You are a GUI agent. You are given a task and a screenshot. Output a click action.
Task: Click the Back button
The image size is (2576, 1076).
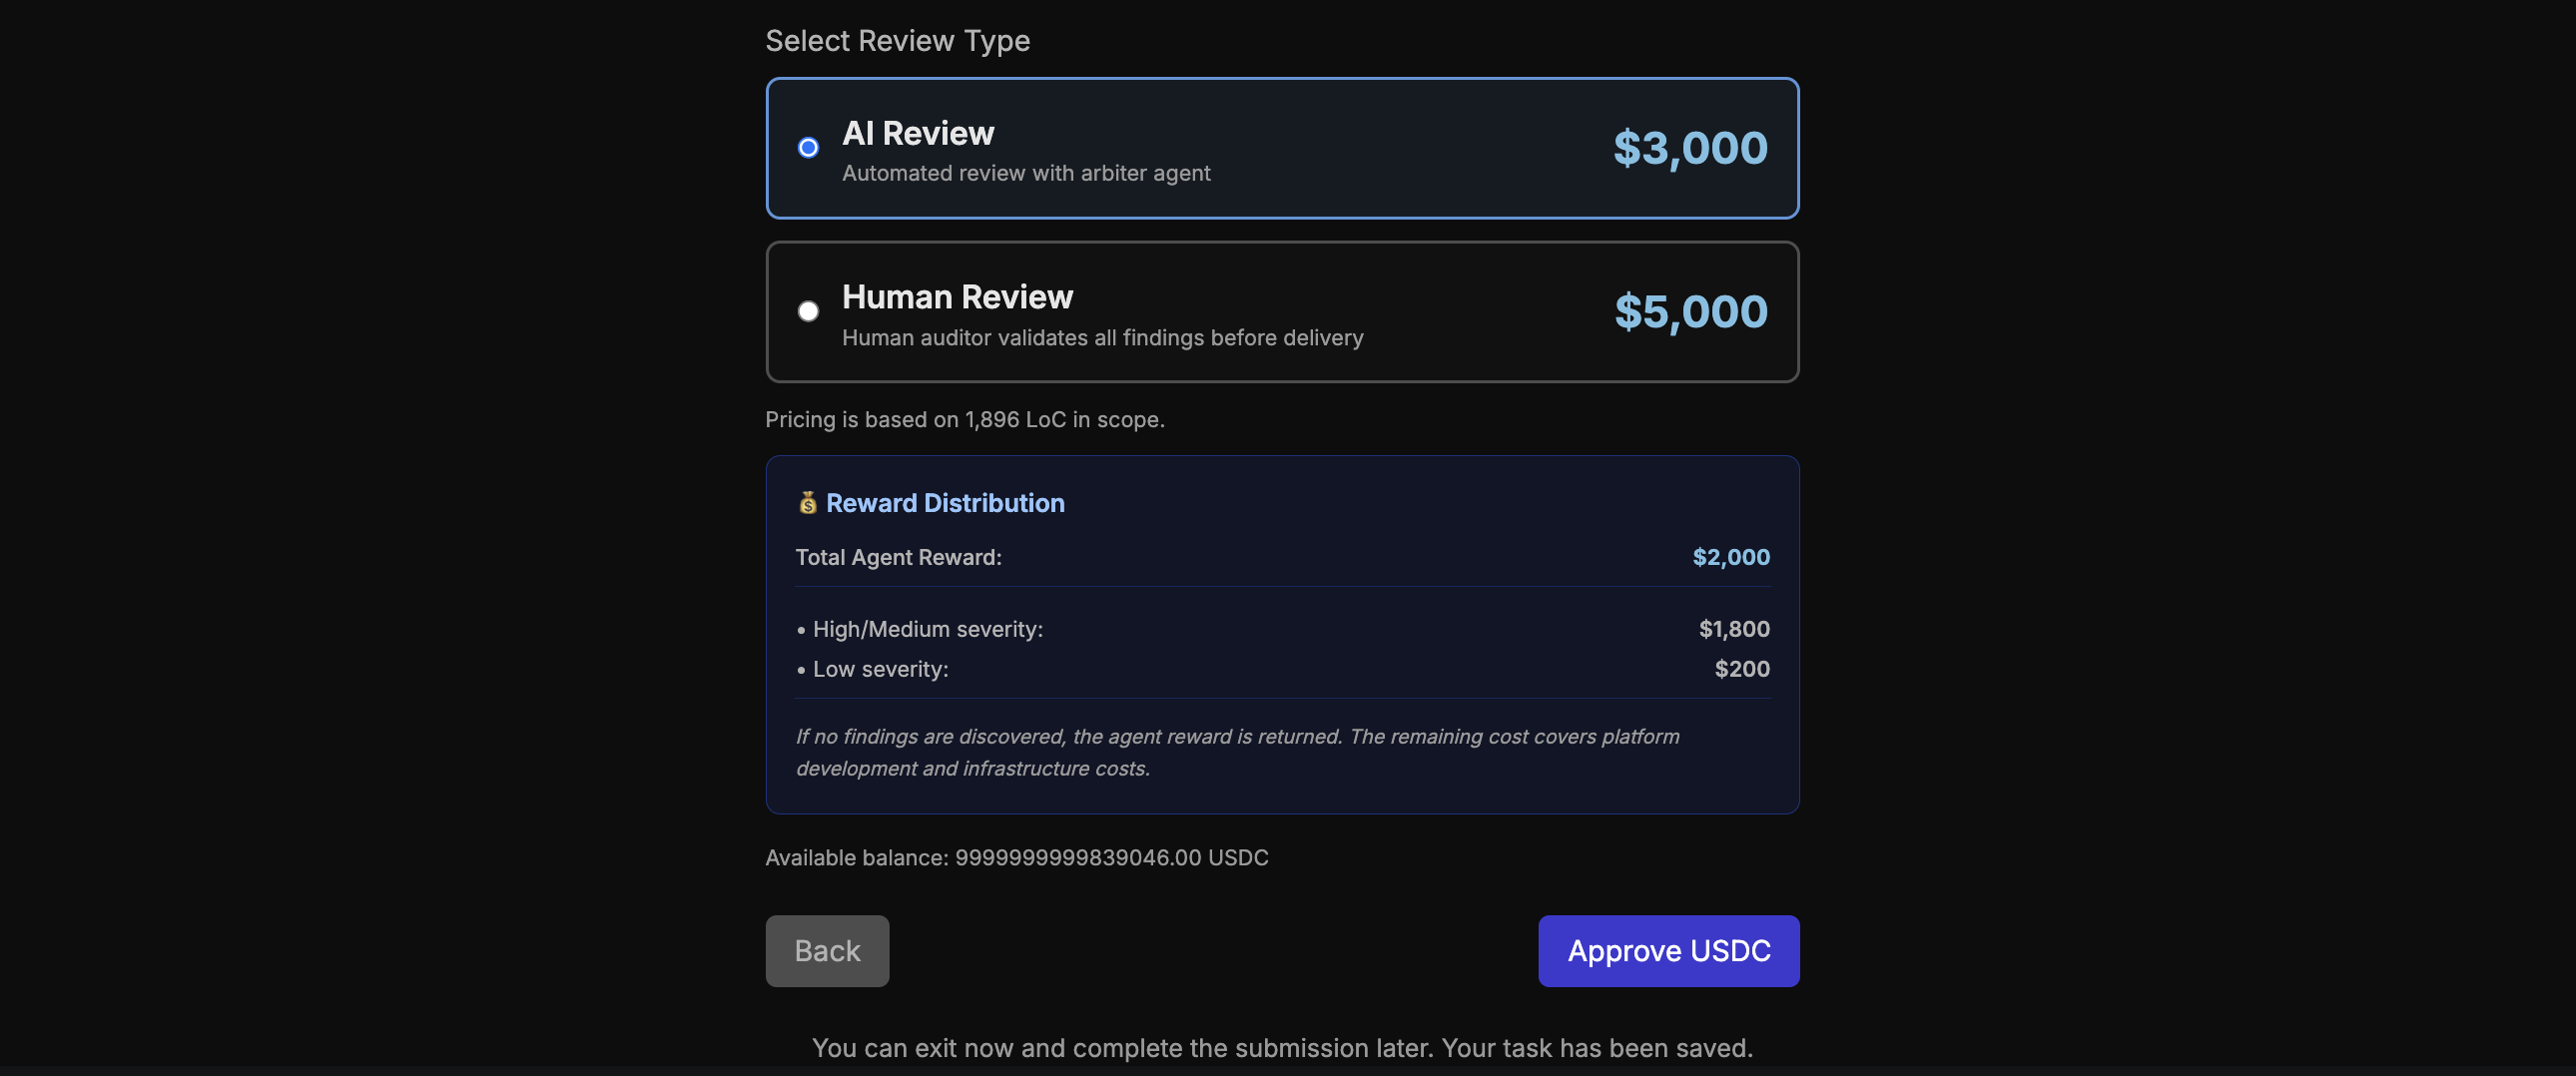pos(826,951)
